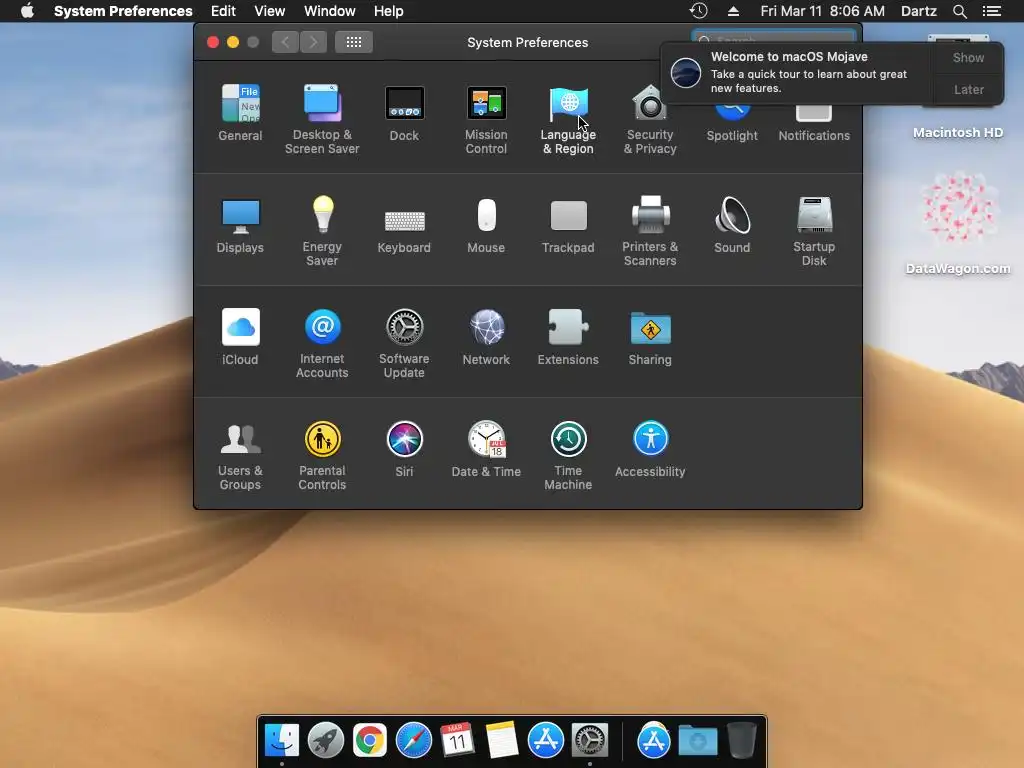This screenshot has height=768, width=1024.
Task: Open Mission Control preferences
Action: click(486, 119)
